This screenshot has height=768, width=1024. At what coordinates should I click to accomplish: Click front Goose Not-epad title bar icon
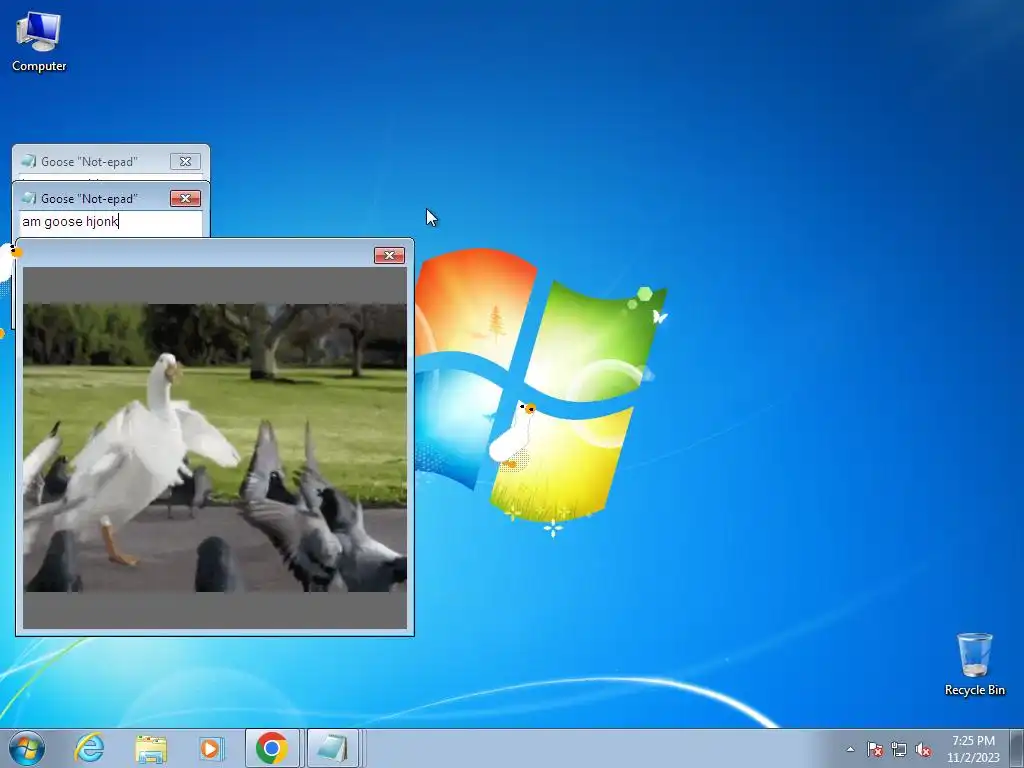click(x=29, y=198)
